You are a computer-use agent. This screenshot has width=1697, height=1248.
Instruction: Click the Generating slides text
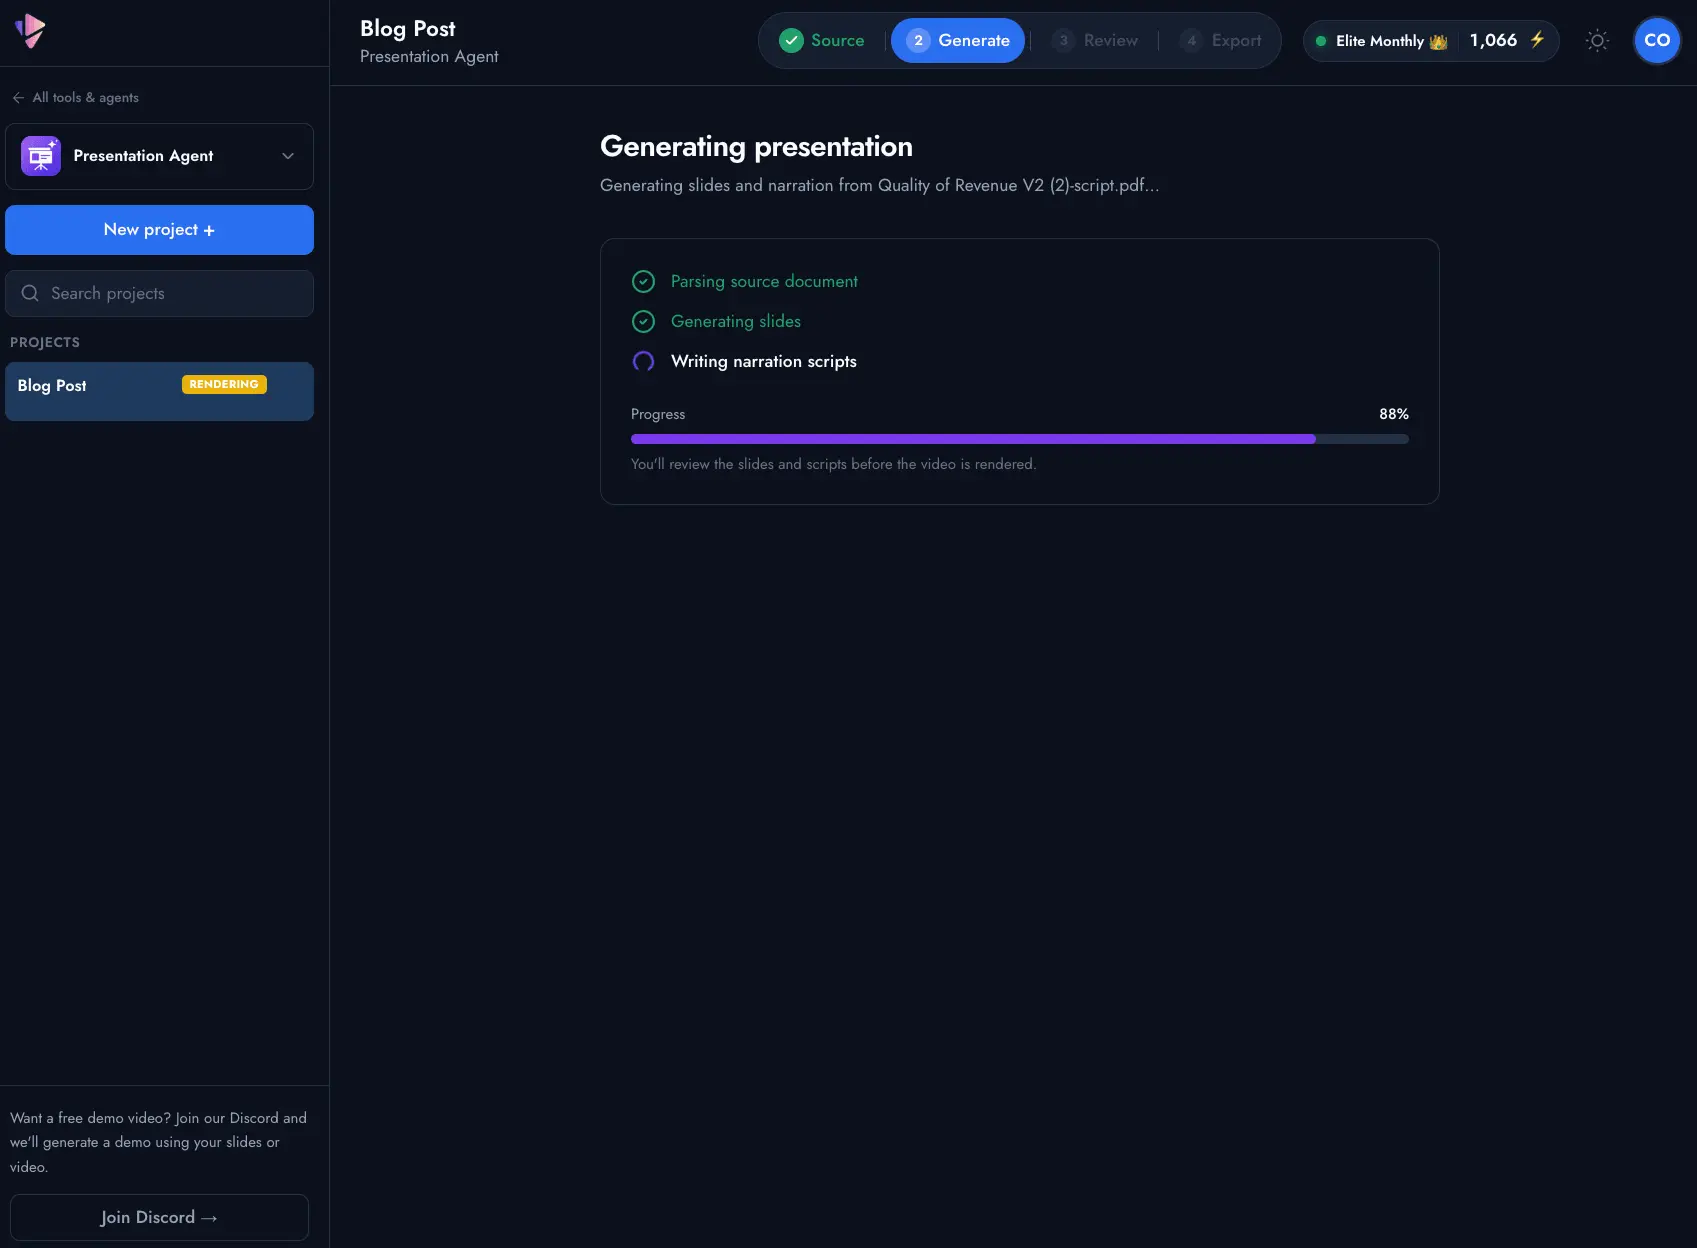click(736, 322)
